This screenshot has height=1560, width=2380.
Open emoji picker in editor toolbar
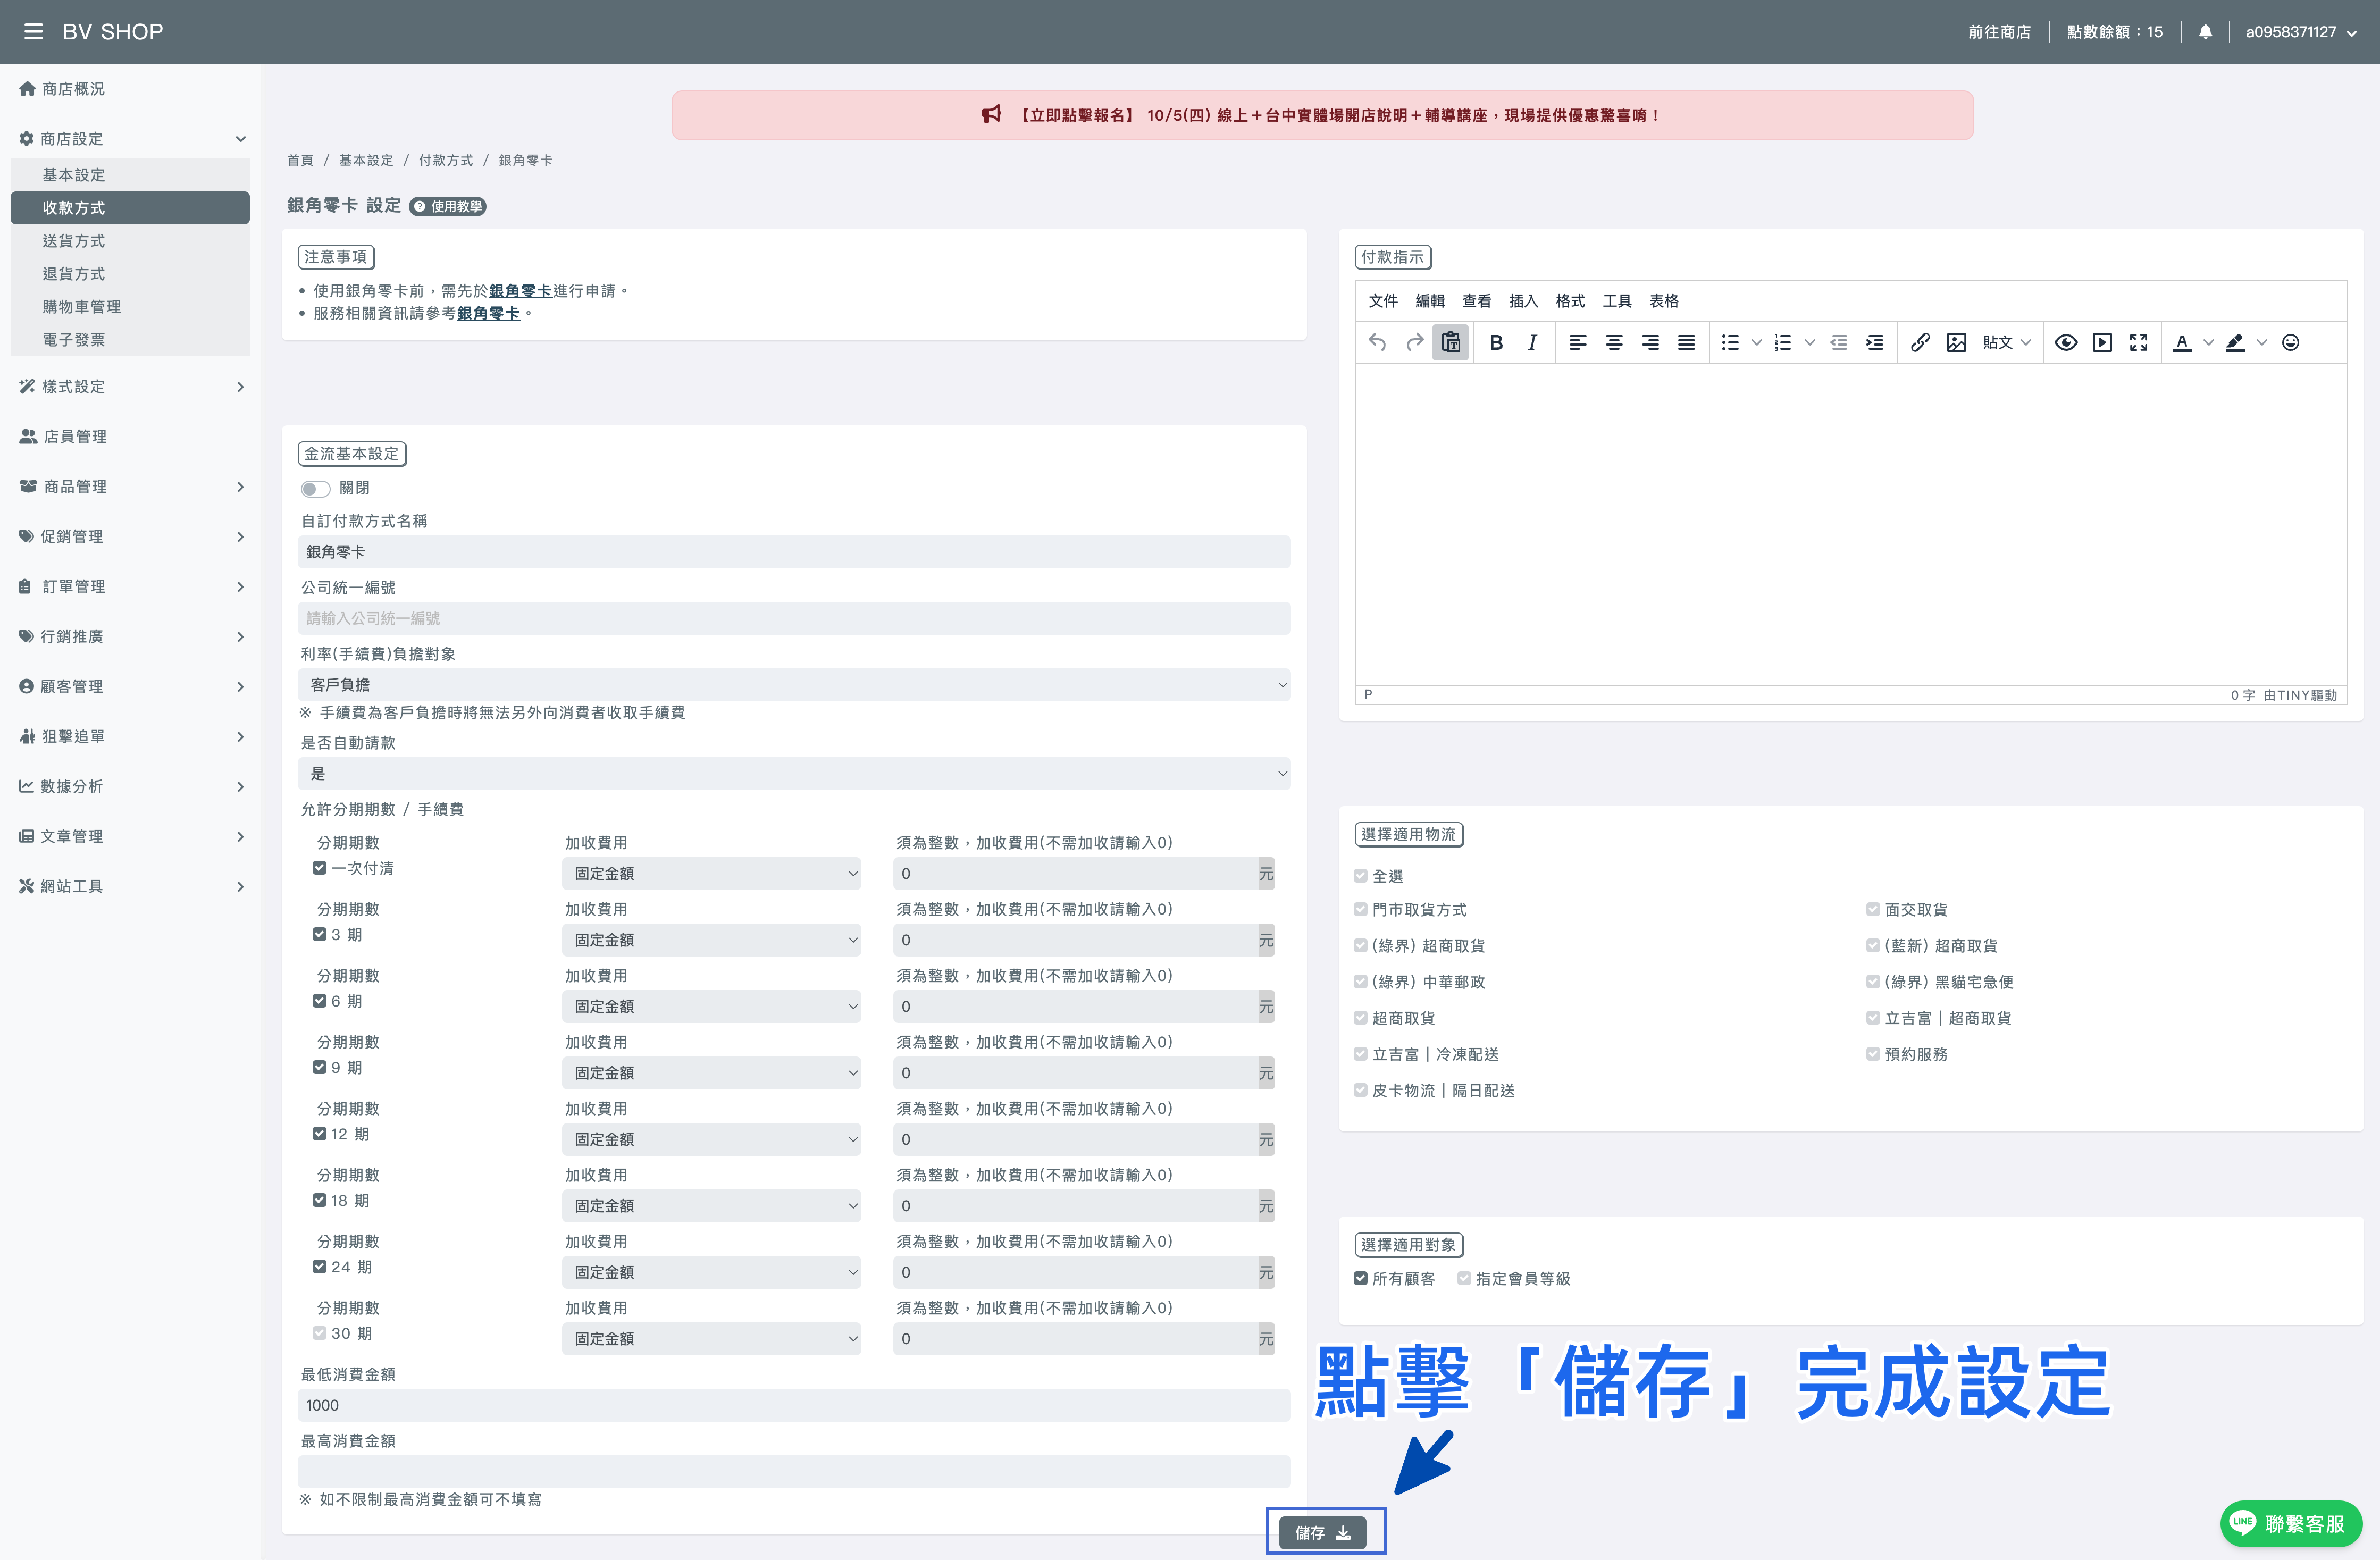pyautogui.click(x=2290, y=343)
